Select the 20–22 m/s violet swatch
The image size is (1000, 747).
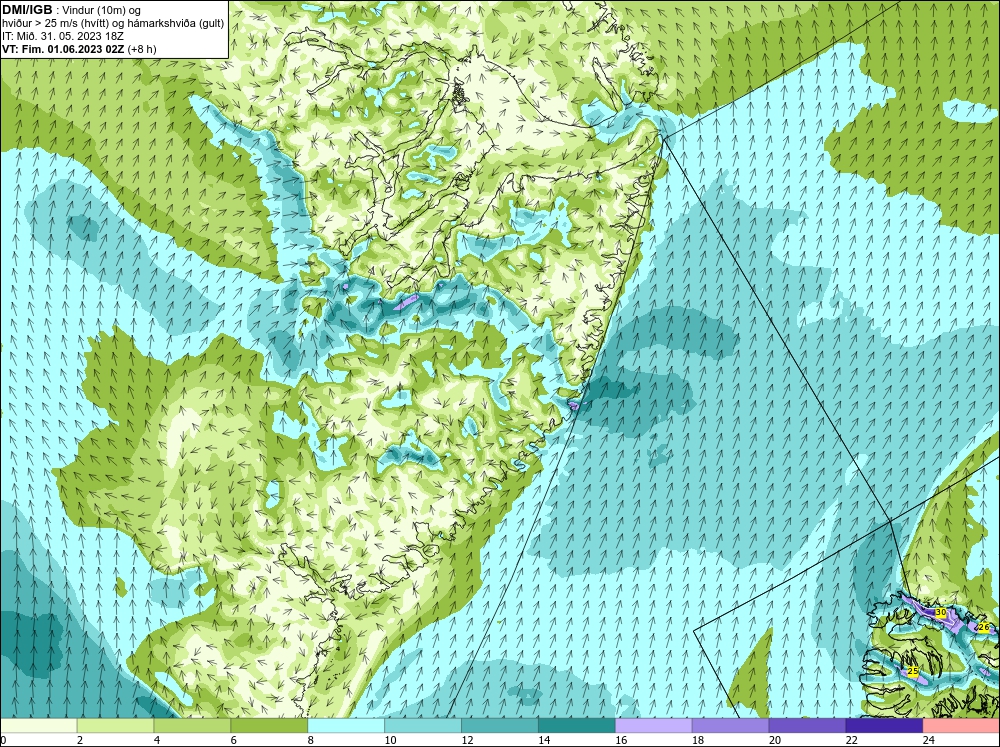807,726
